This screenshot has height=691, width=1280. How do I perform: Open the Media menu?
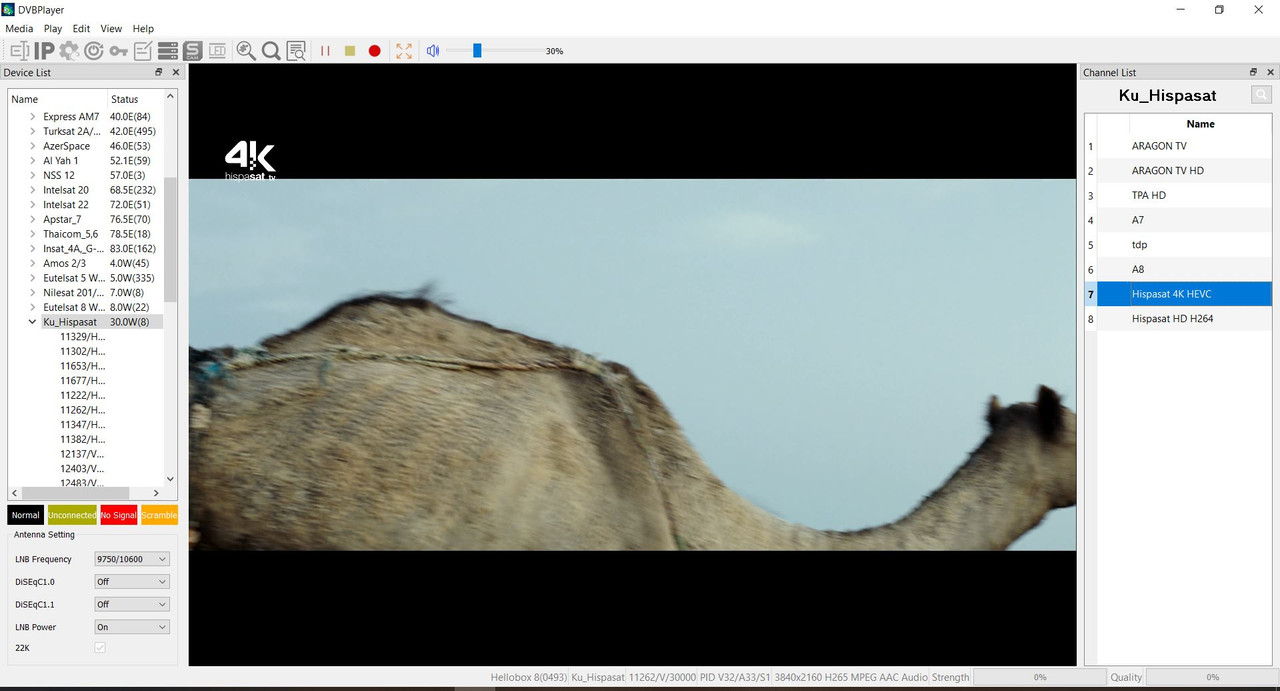click(x=19, y=29)
